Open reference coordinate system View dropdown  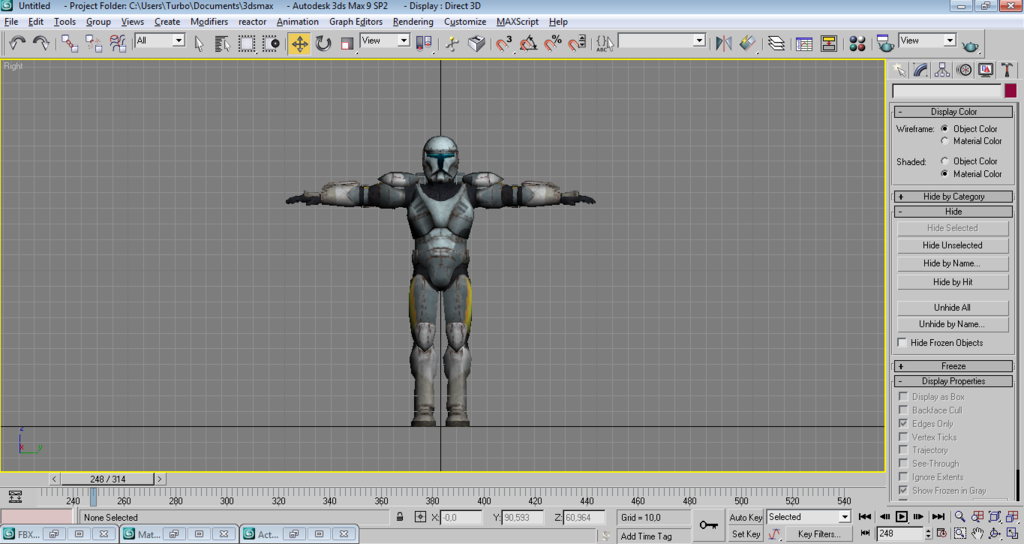pos(385,40)
